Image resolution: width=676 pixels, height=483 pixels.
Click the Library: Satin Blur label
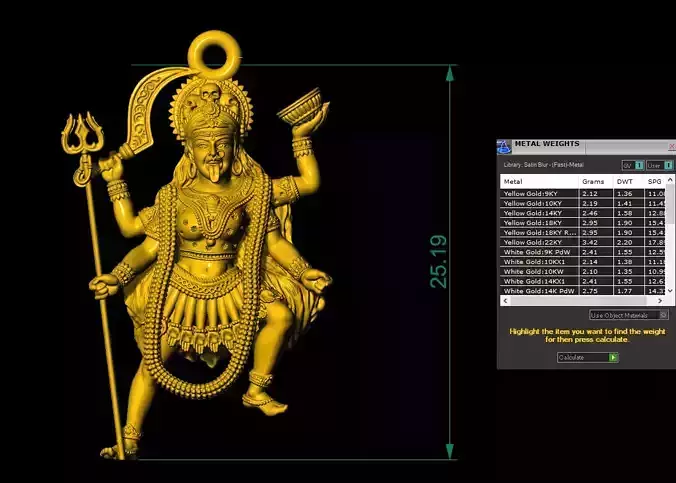point(544,165)
